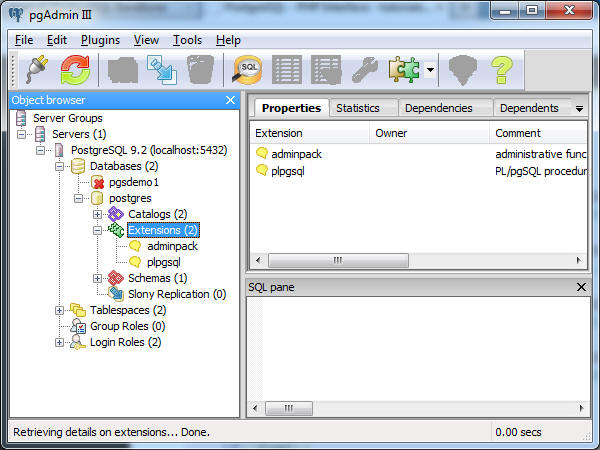
Task: Open the Tools menu
Action: tap(187, 40)
